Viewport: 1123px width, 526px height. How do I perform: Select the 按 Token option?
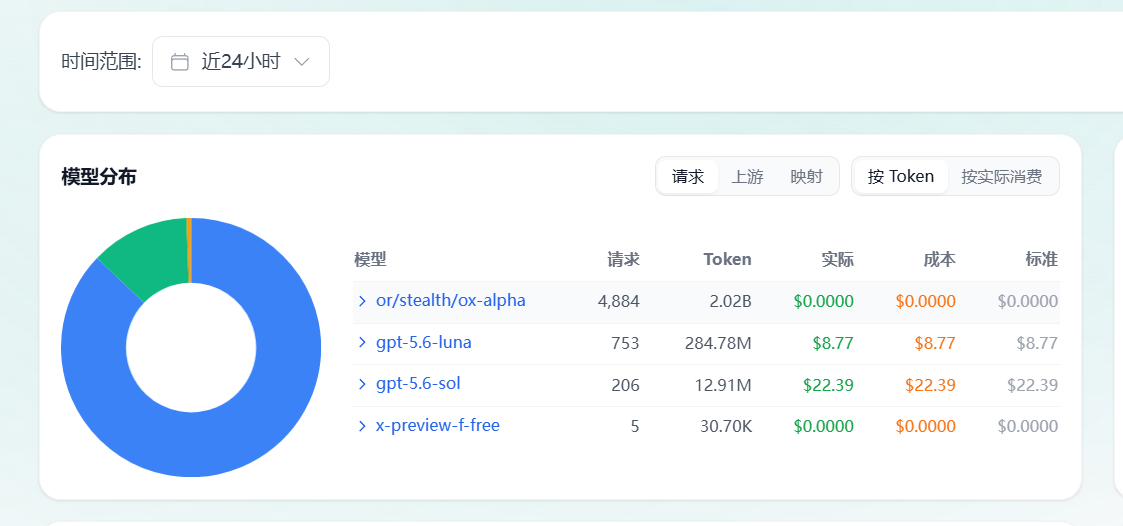pyautogui.click(x=901, y=176)
